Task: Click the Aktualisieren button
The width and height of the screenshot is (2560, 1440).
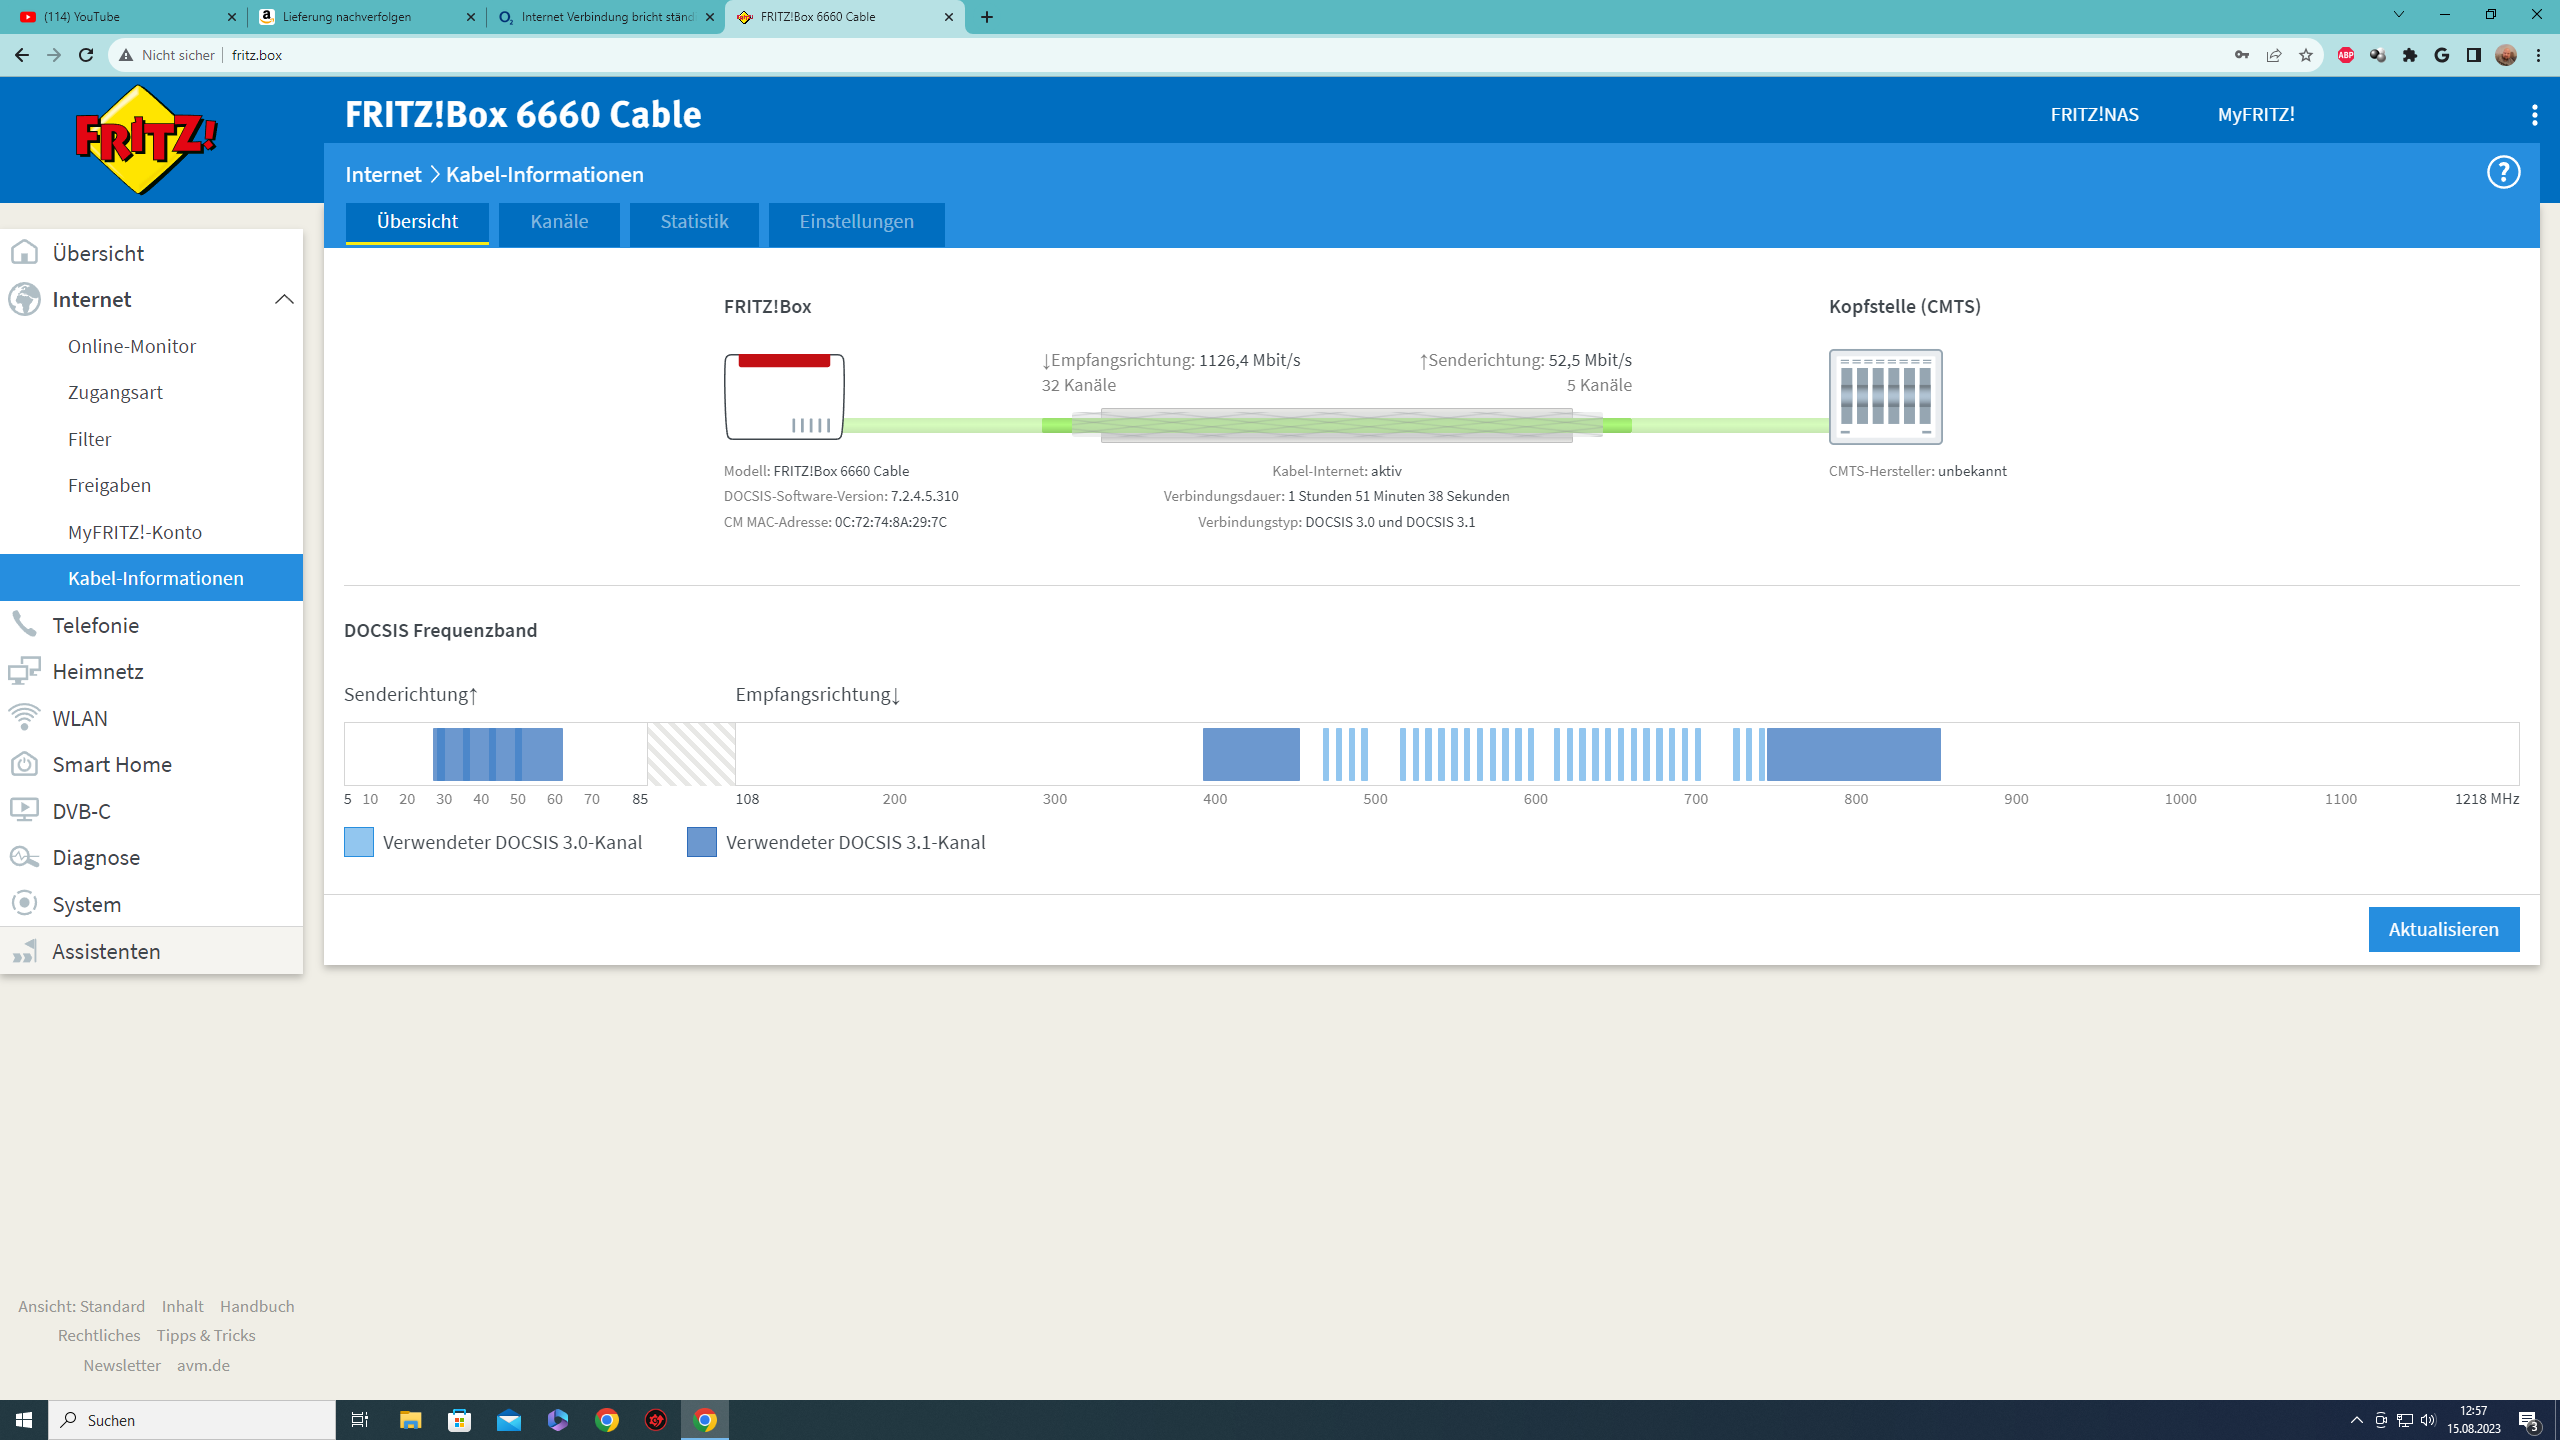Action: 2443,929
